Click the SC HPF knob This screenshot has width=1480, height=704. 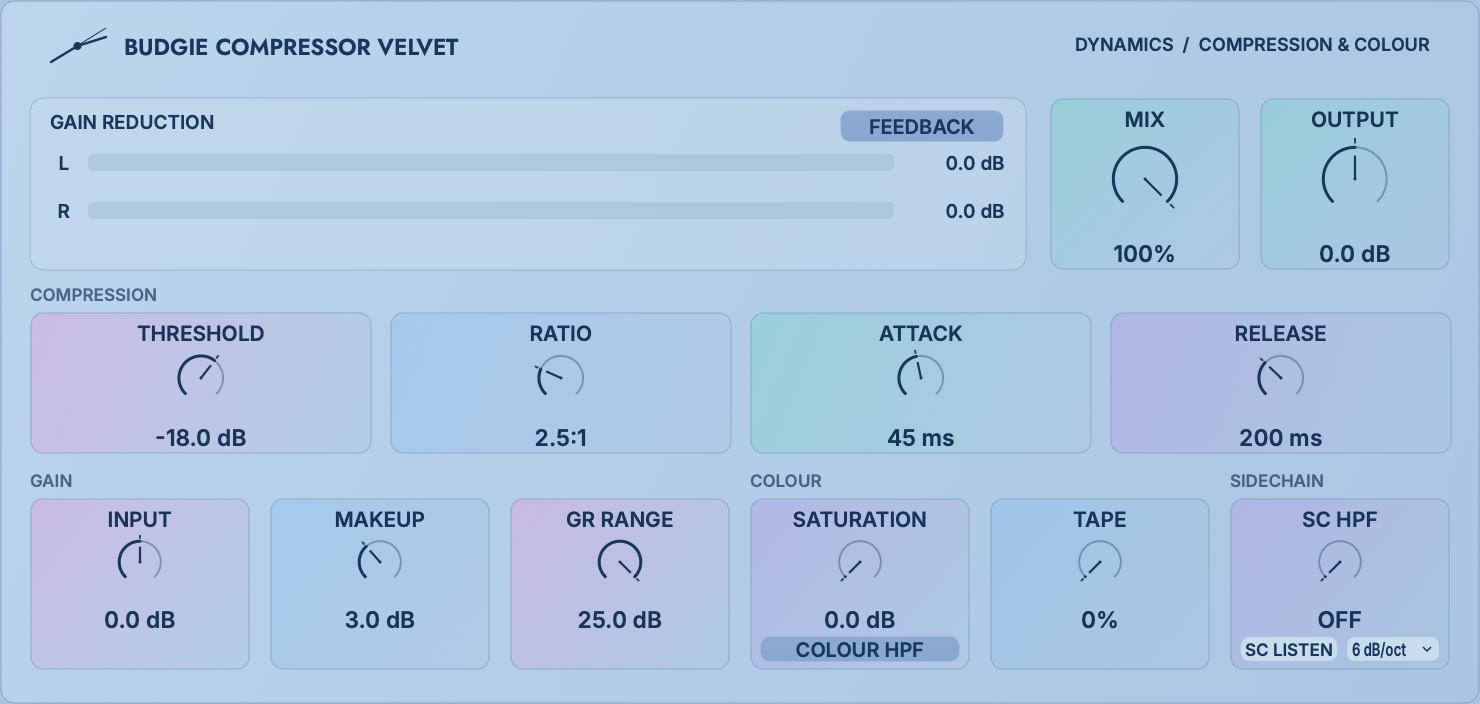tap(1340, 562)
